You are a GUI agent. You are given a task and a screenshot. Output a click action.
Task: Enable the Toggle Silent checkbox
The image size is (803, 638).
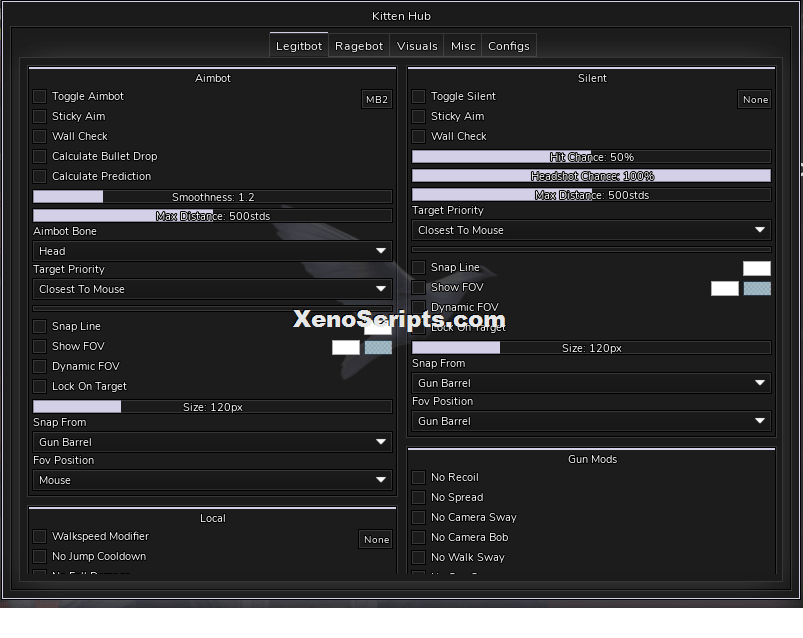[418, 96]
